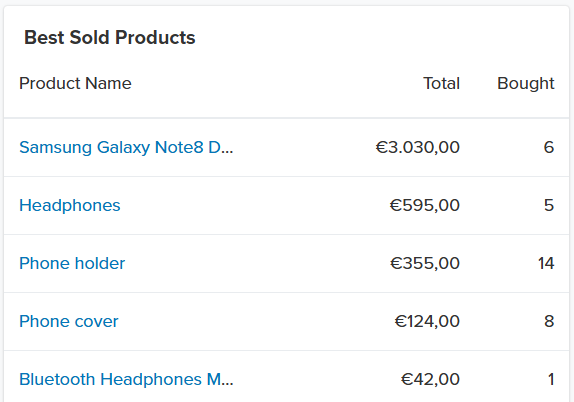
Task: Click bought count 5 for Headphones
Action: (549, 205)
